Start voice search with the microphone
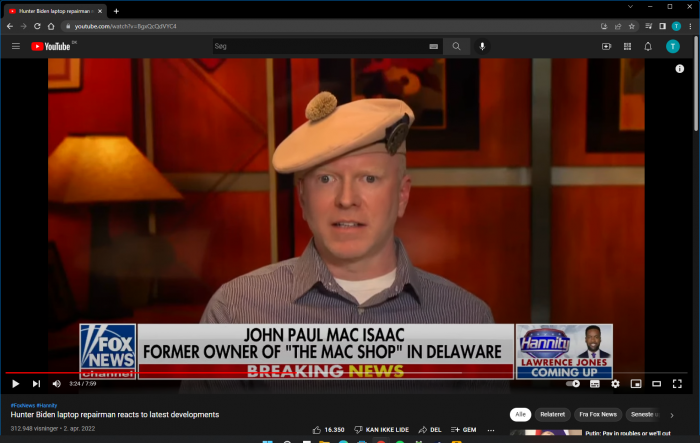The width and height of the screenshot is (700, 443). [x=482, y=46]
